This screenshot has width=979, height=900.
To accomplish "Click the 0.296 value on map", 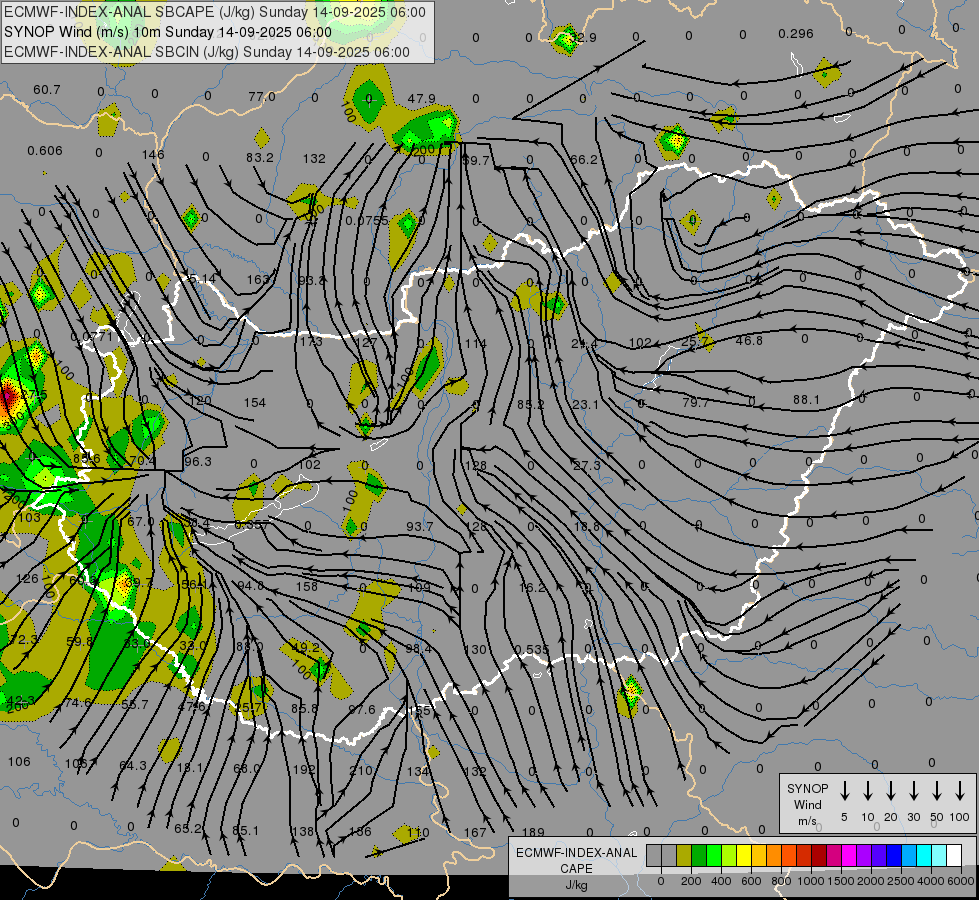I will pos(796,34).
